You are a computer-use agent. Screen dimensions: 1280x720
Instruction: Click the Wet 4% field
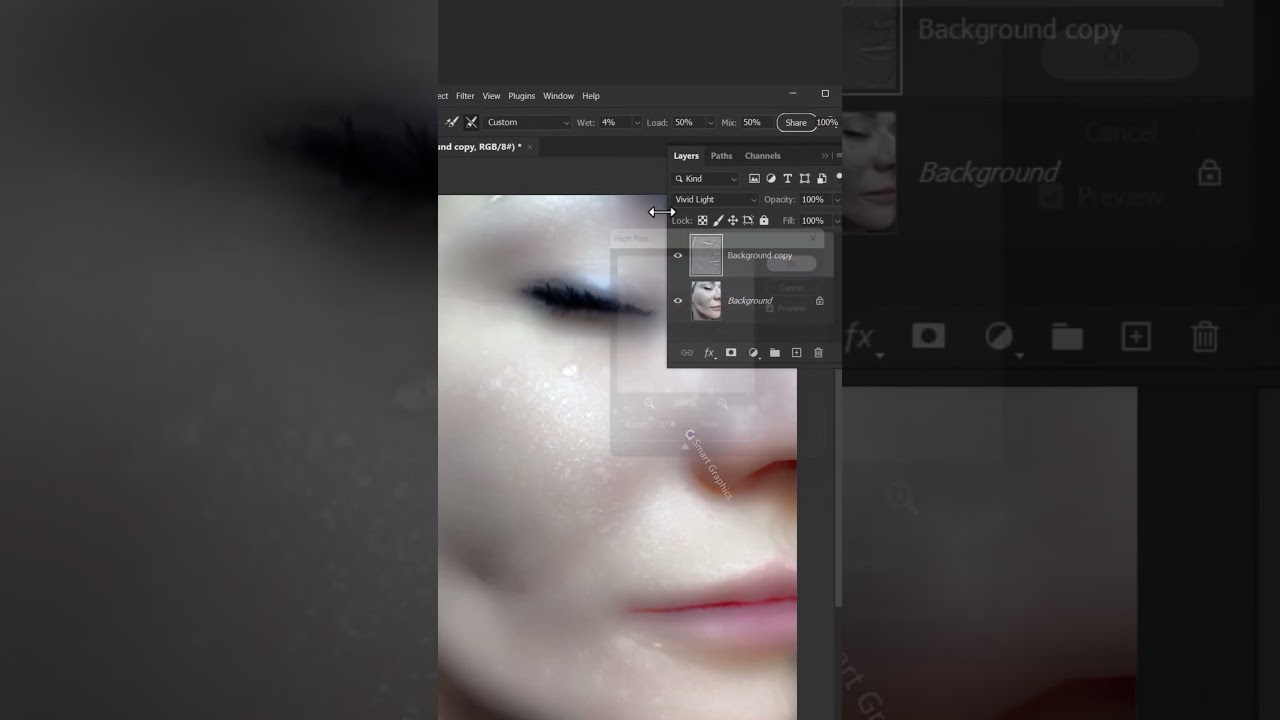[x=614, y=122]
